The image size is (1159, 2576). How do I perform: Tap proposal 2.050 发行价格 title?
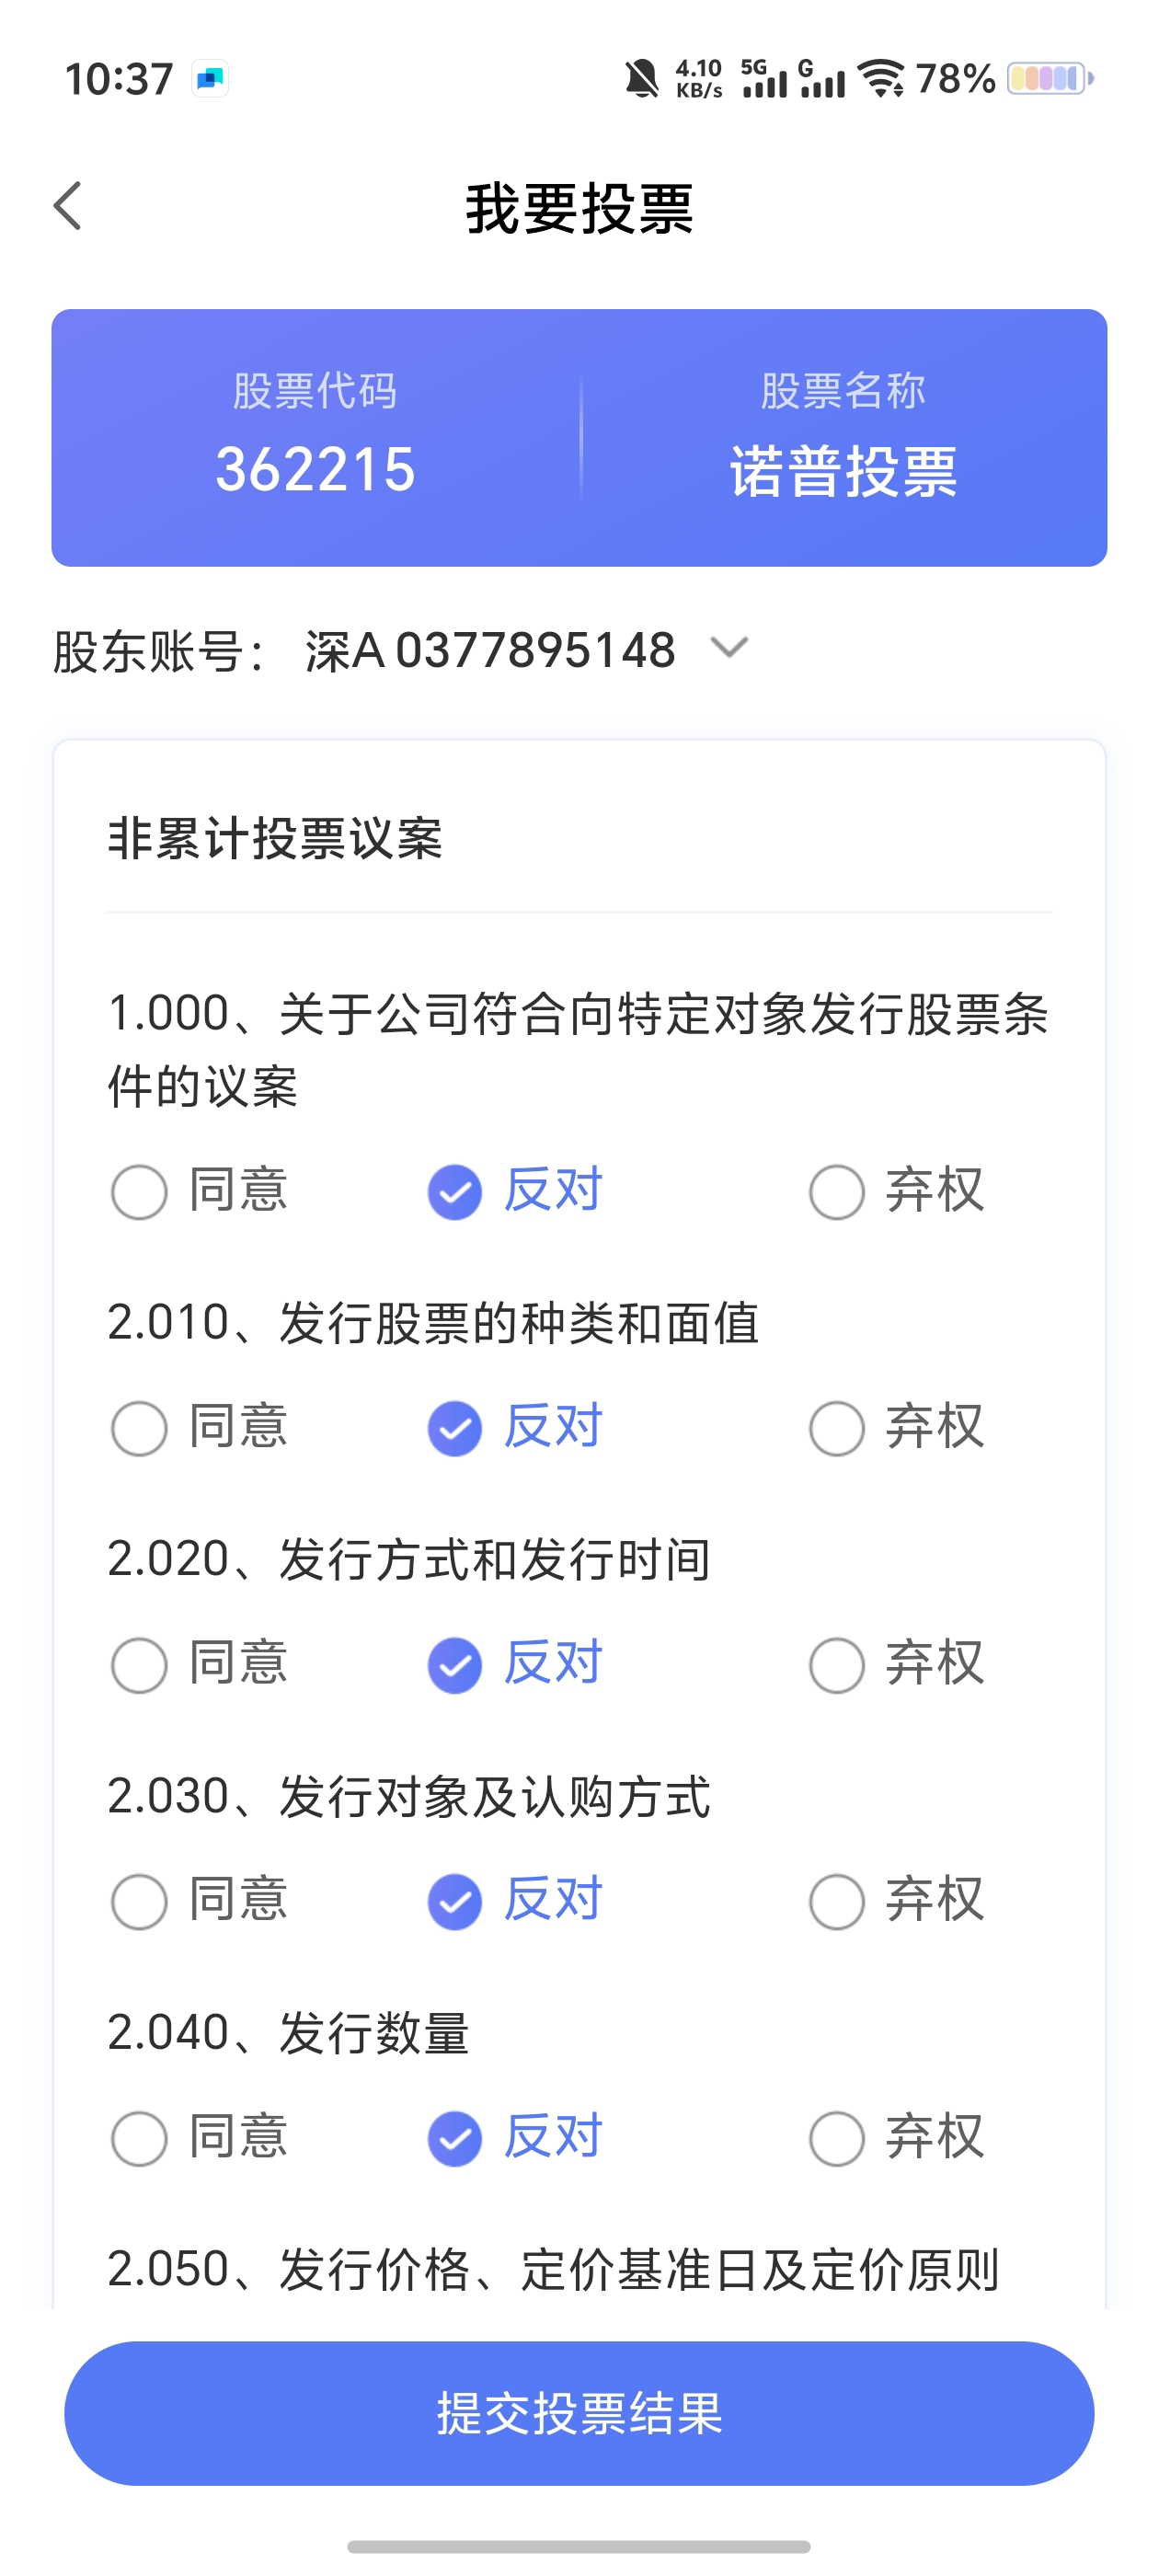pyautogui.click(x=553, y=2269)
